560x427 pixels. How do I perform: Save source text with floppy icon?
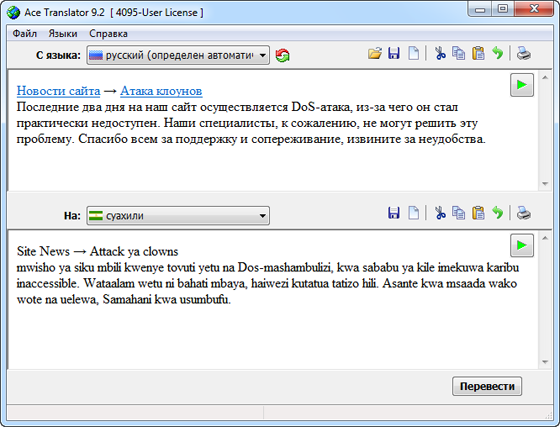394,54
